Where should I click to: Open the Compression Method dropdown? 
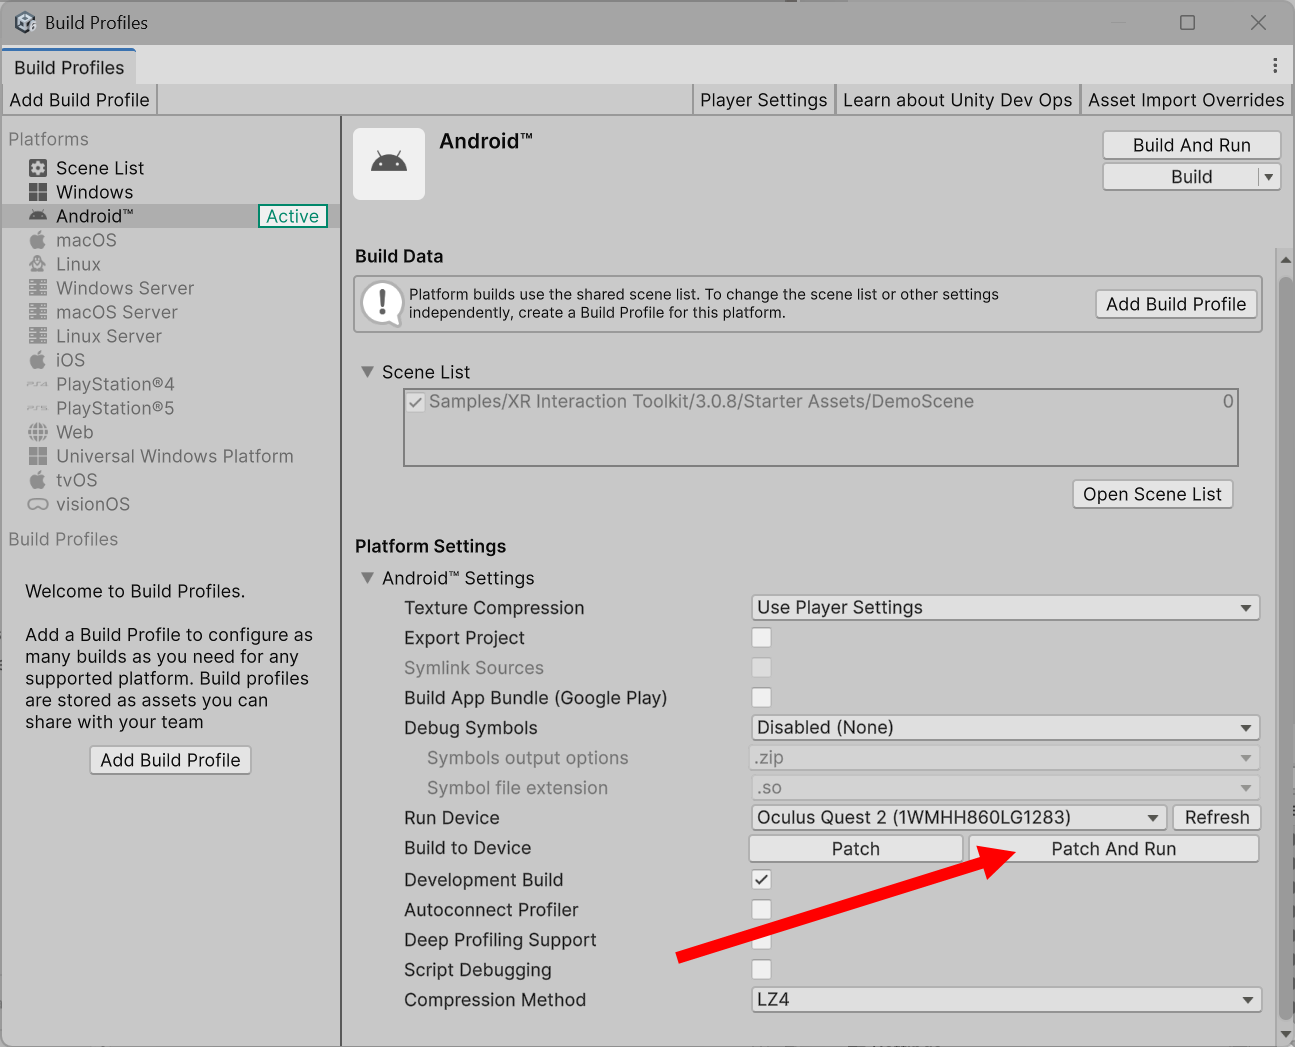(1006, 1000)
